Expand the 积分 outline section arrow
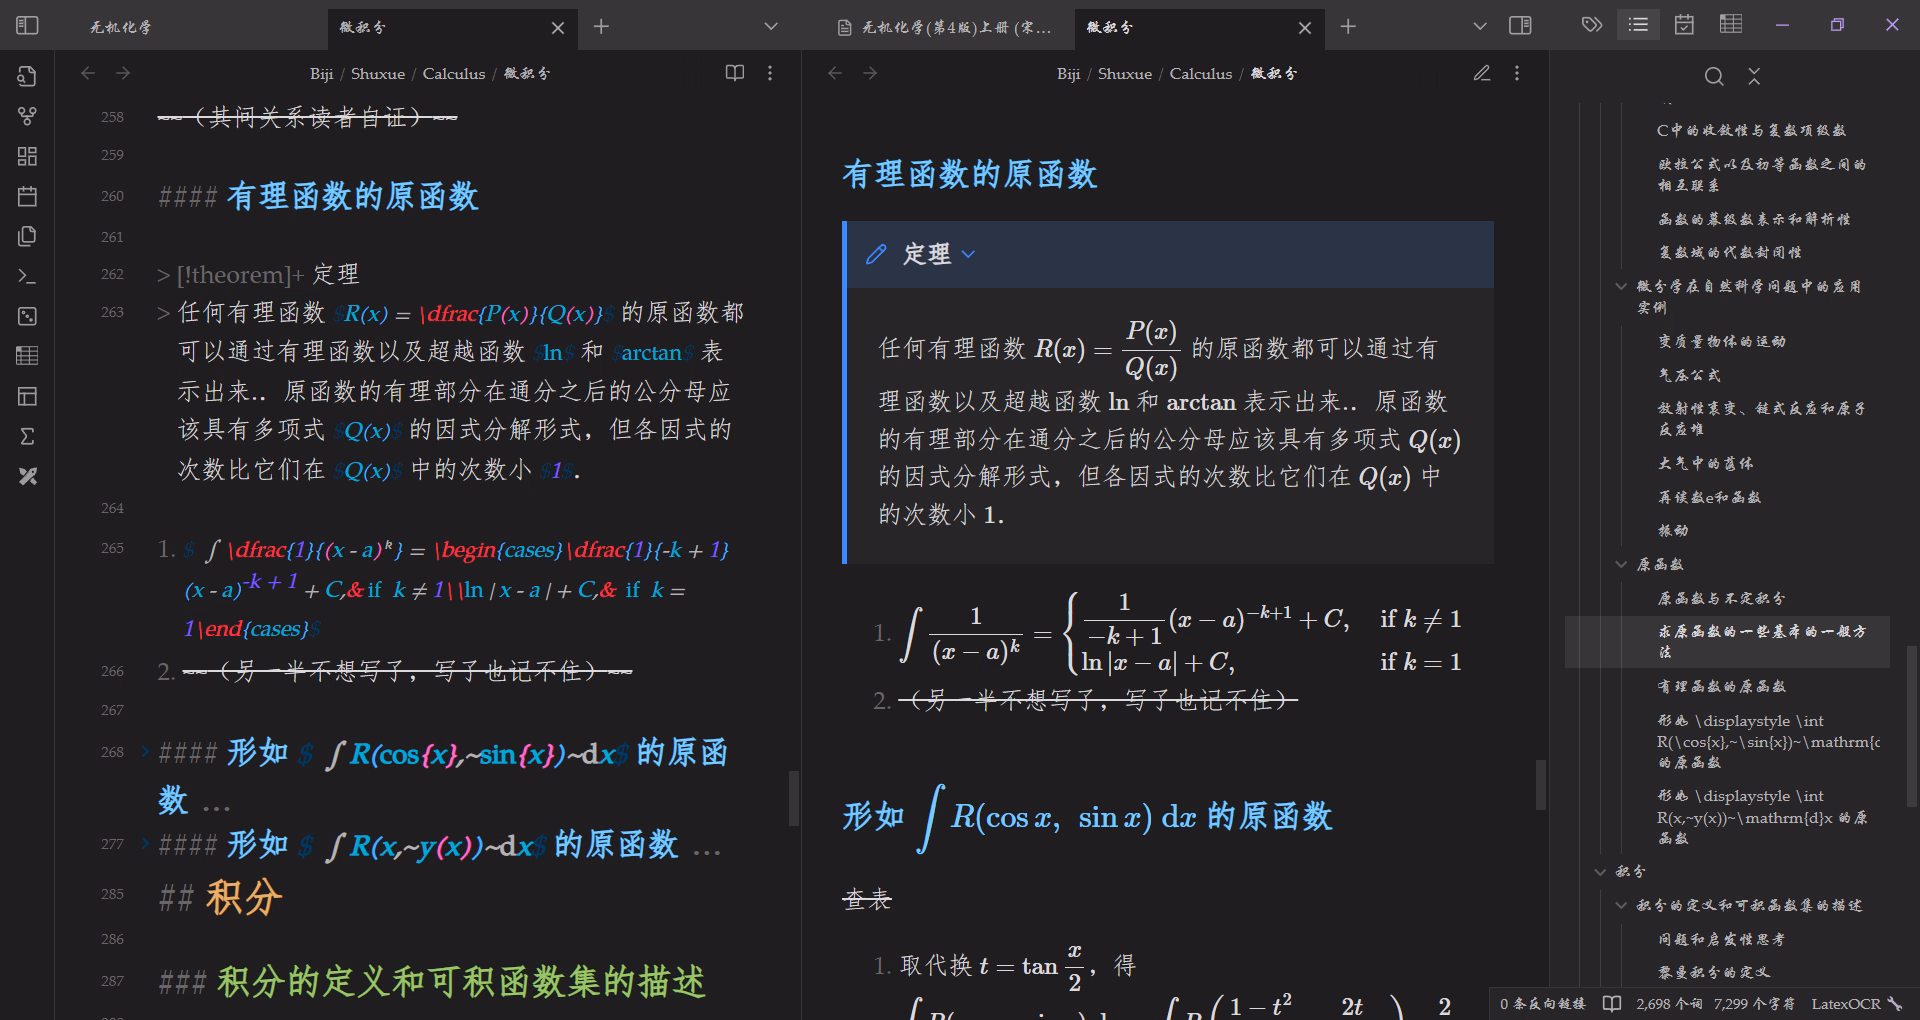The height and width of the screenshot is (1020, 1920). click(x=1600, y=871)
